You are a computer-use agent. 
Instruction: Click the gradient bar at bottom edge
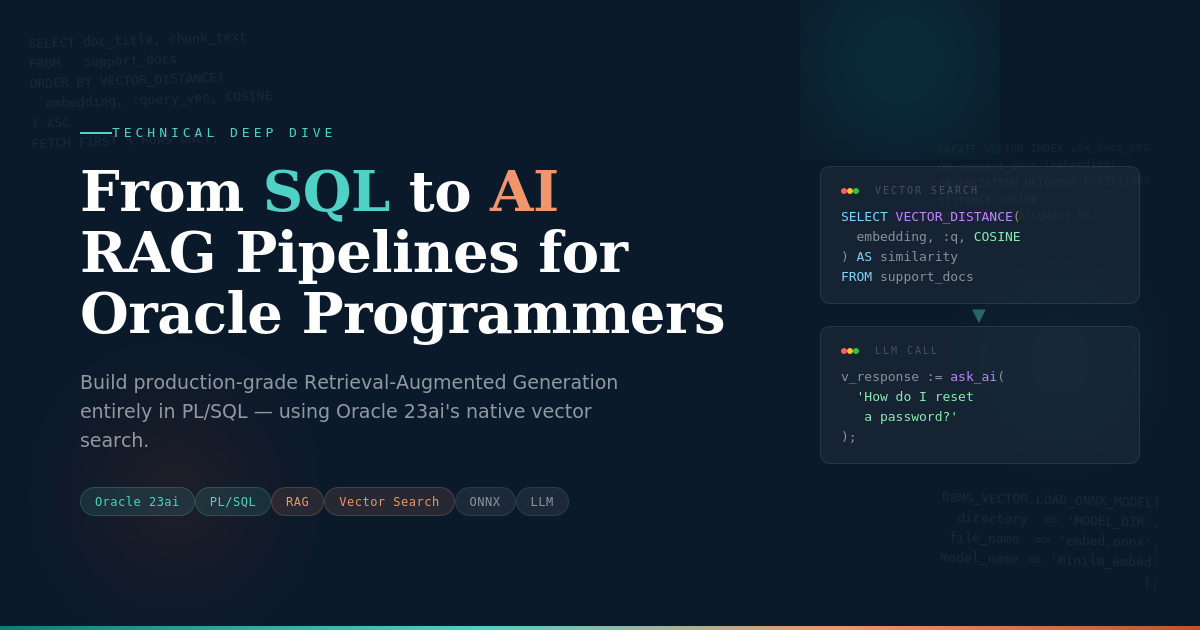pyautogui.click(x=600, y=627)
